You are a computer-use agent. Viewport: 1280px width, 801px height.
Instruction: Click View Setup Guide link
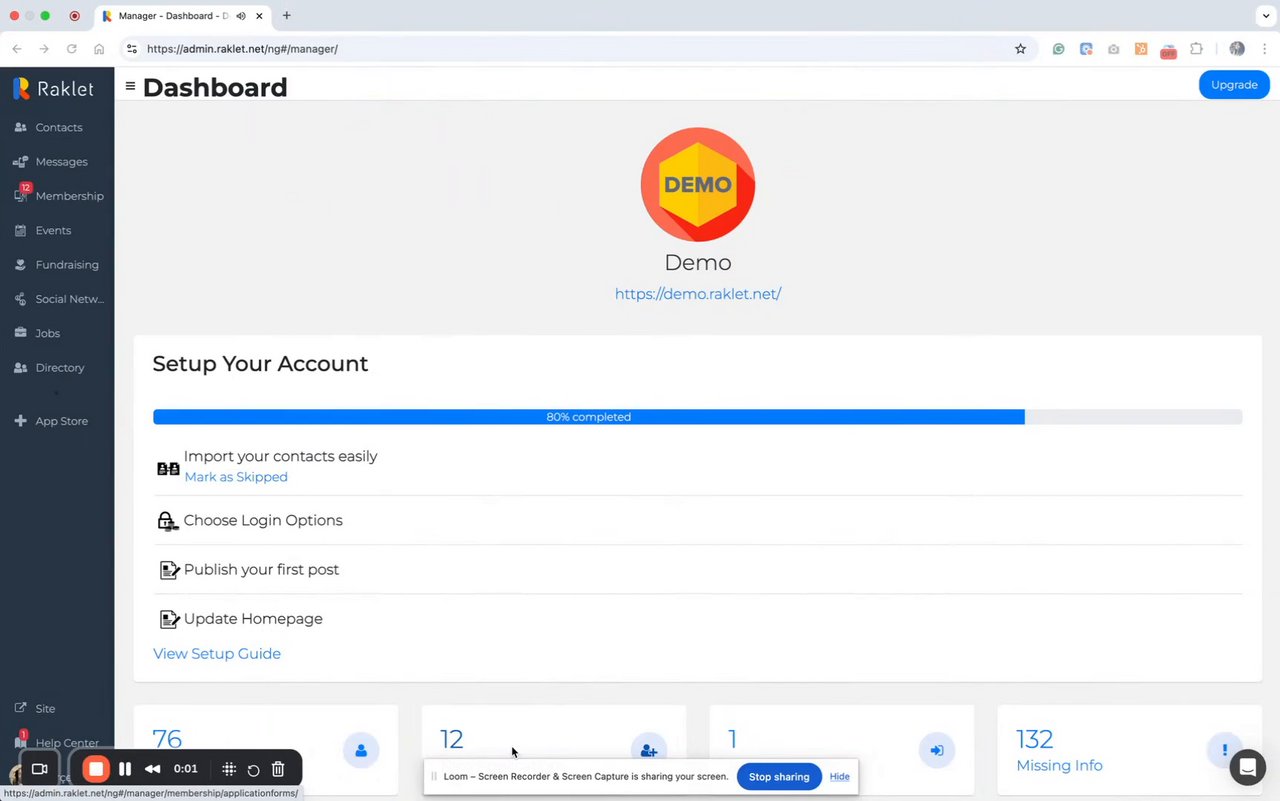click(217, 654)
